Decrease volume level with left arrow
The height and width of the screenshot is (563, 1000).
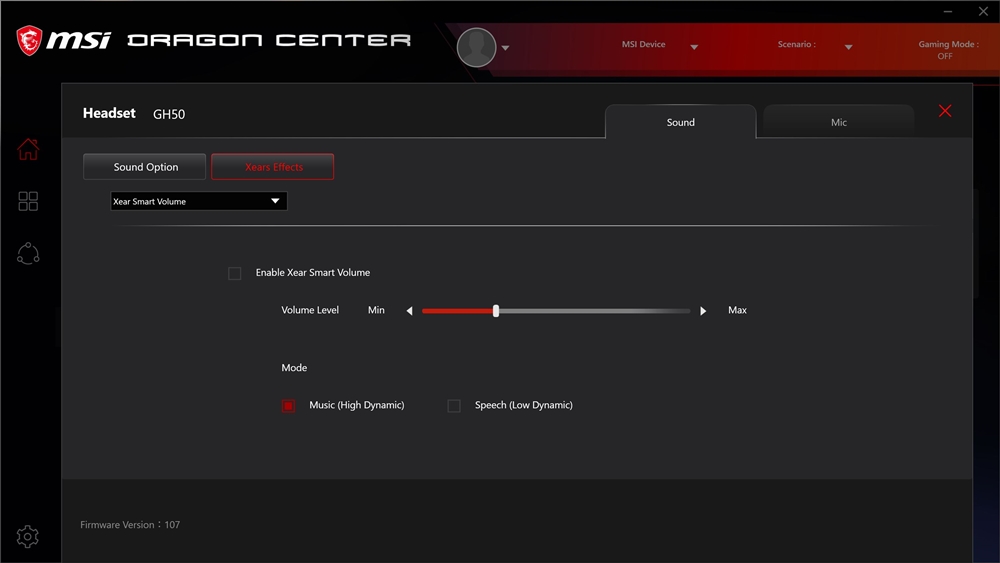tap(409, 311)
